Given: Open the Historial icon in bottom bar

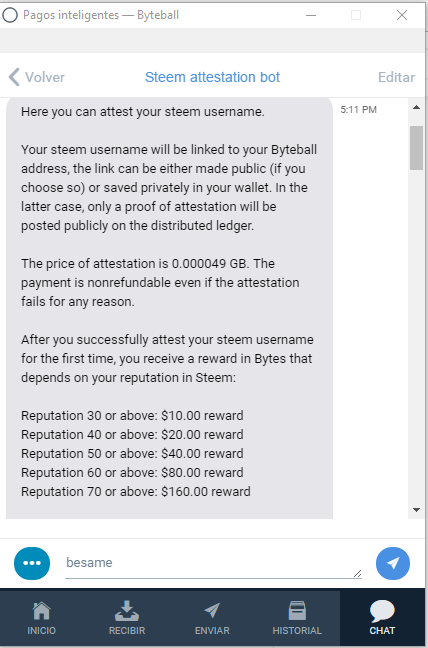Looking at the screenshot, I should click(297, 610).
